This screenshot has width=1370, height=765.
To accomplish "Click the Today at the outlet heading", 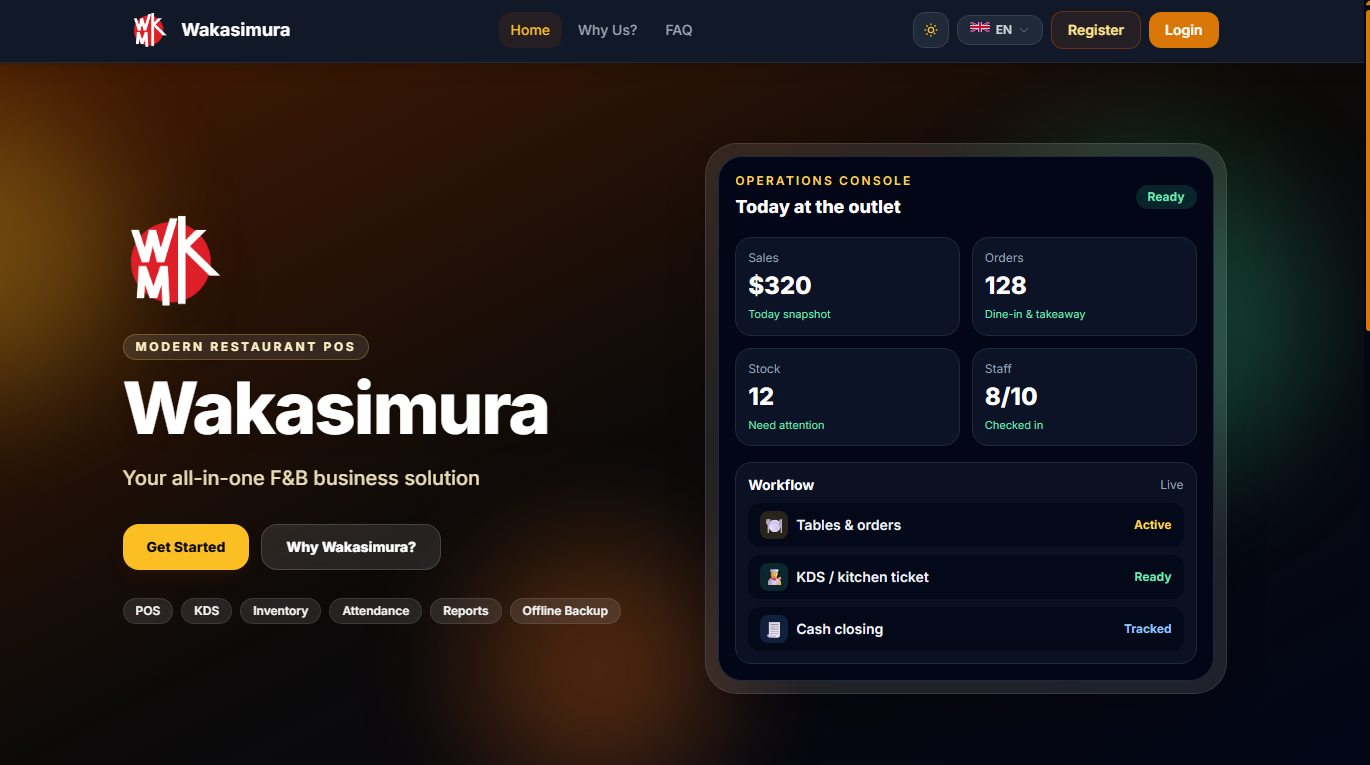I will point(818,207).
